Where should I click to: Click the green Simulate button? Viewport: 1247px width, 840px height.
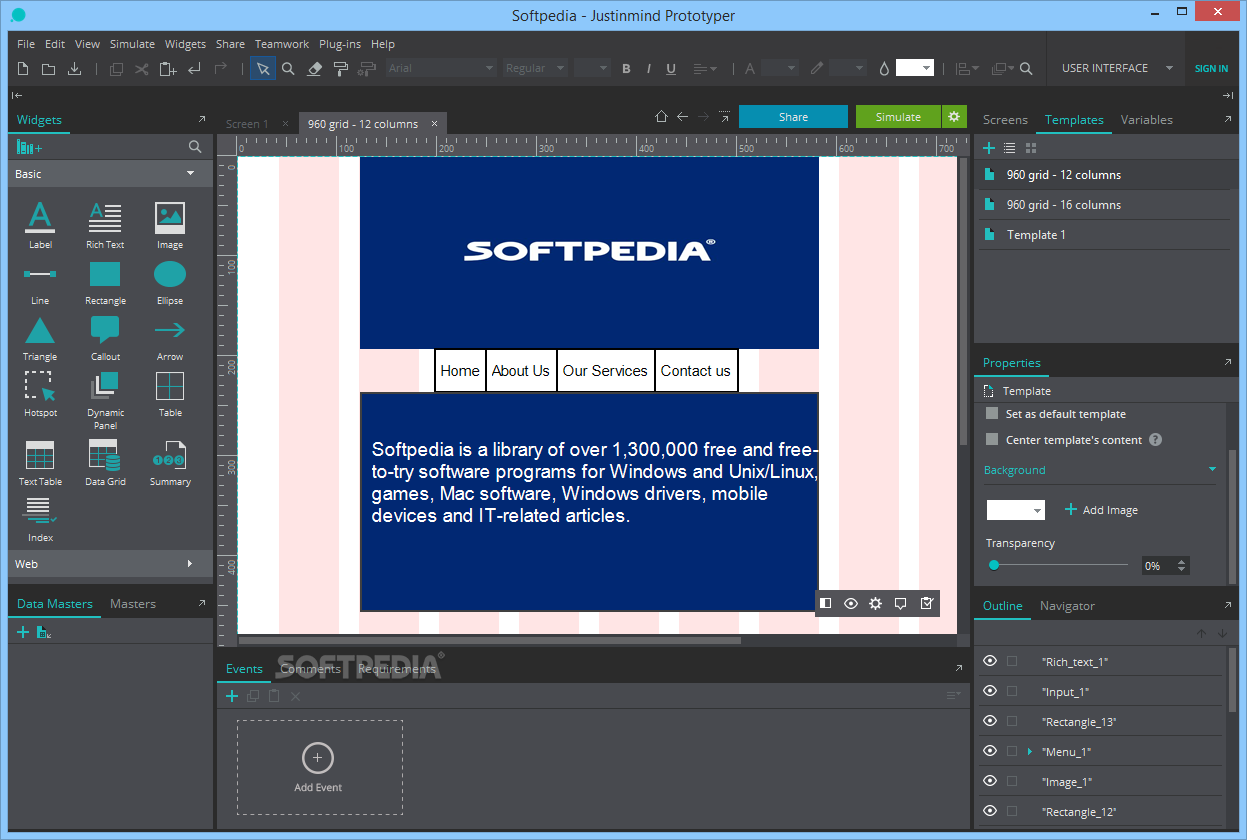(x=898, y=117)
